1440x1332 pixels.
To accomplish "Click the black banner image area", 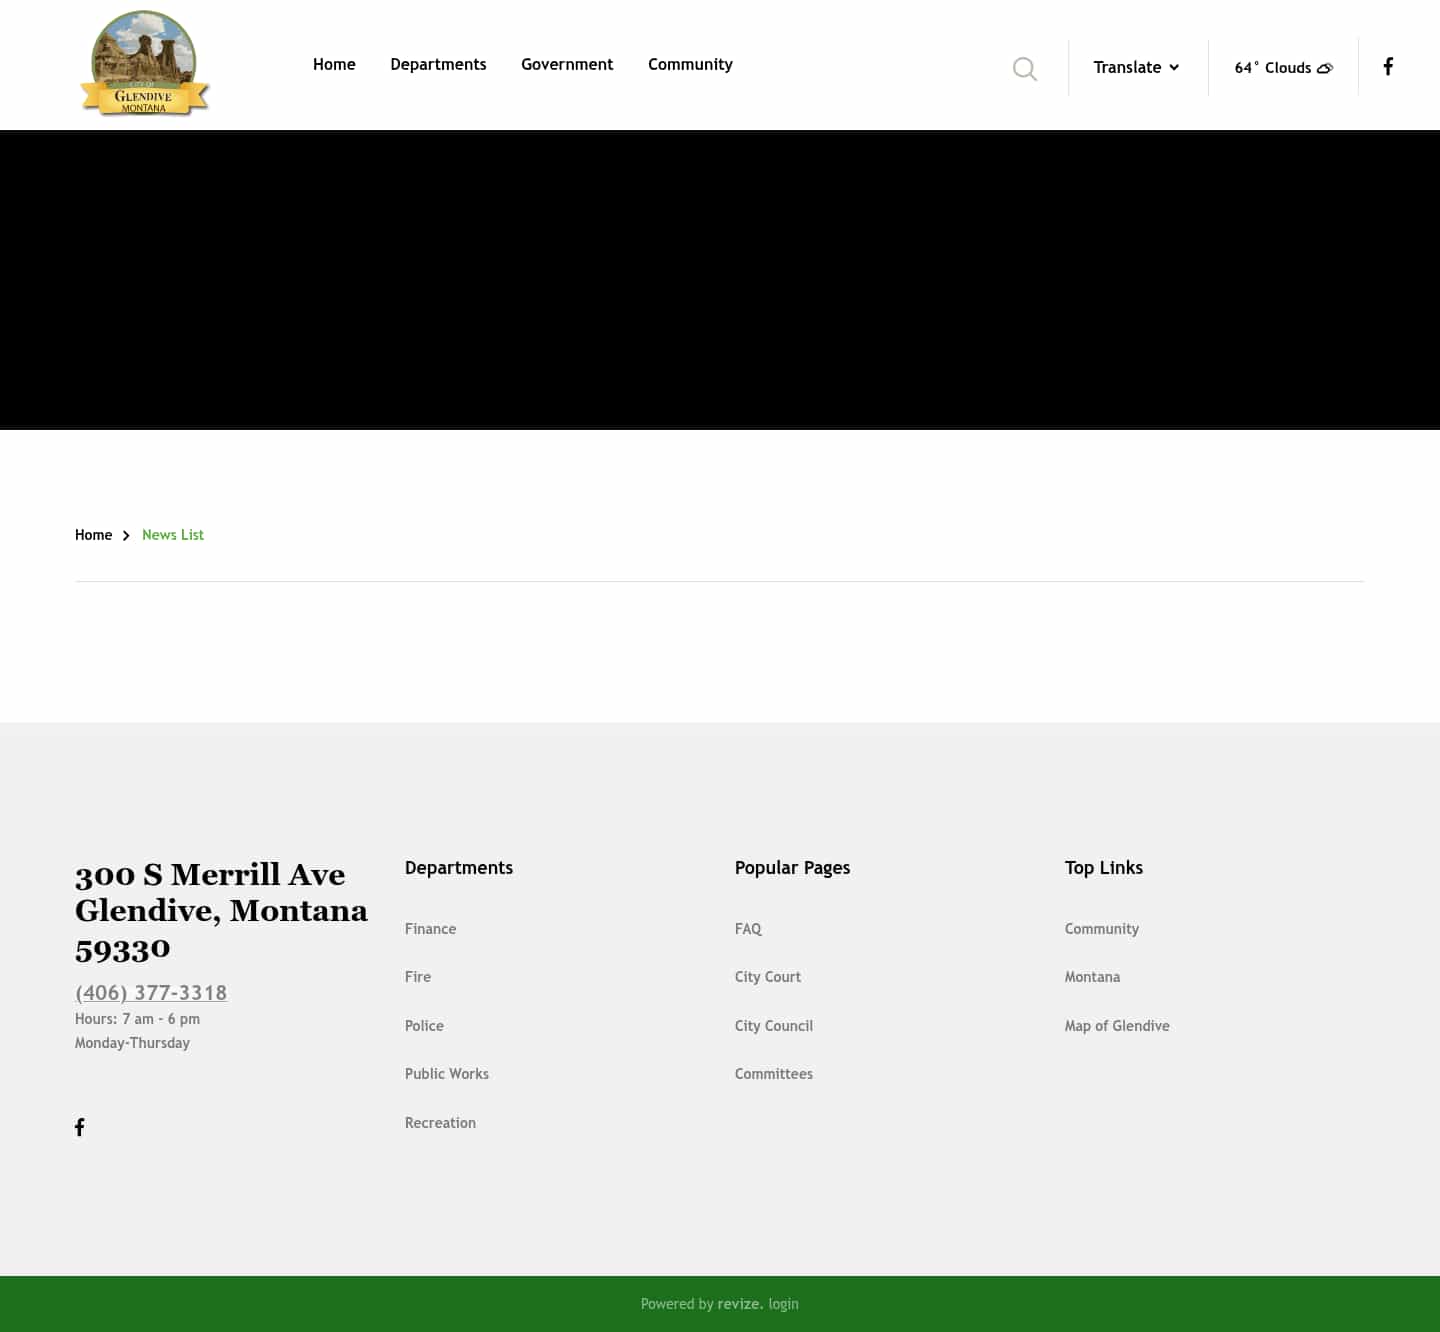I will point(720,280).
